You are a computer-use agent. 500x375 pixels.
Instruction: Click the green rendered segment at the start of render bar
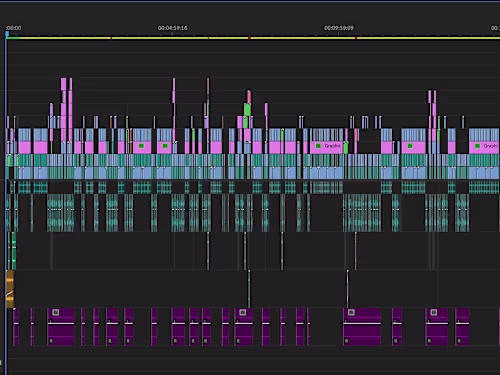coord(13,38)
